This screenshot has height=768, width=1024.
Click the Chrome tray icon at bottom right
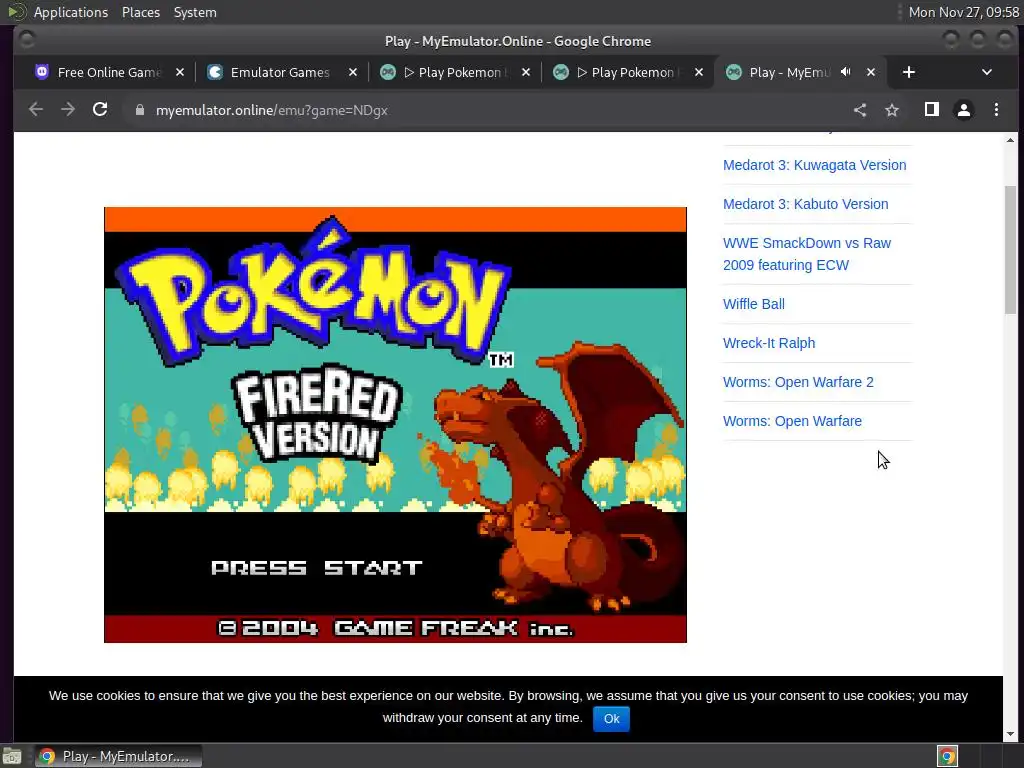[947, 756]
